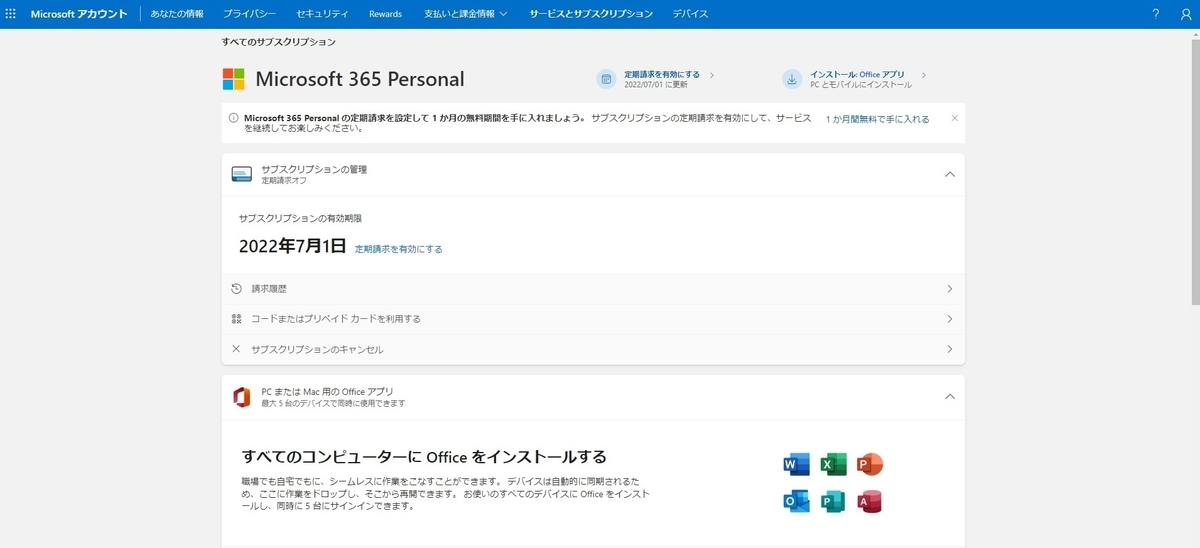Viewport: 1200px width, 548px height.
Task: Collapse the PC または Mac 用の Office アプリ section
Action: click(949, 397)
